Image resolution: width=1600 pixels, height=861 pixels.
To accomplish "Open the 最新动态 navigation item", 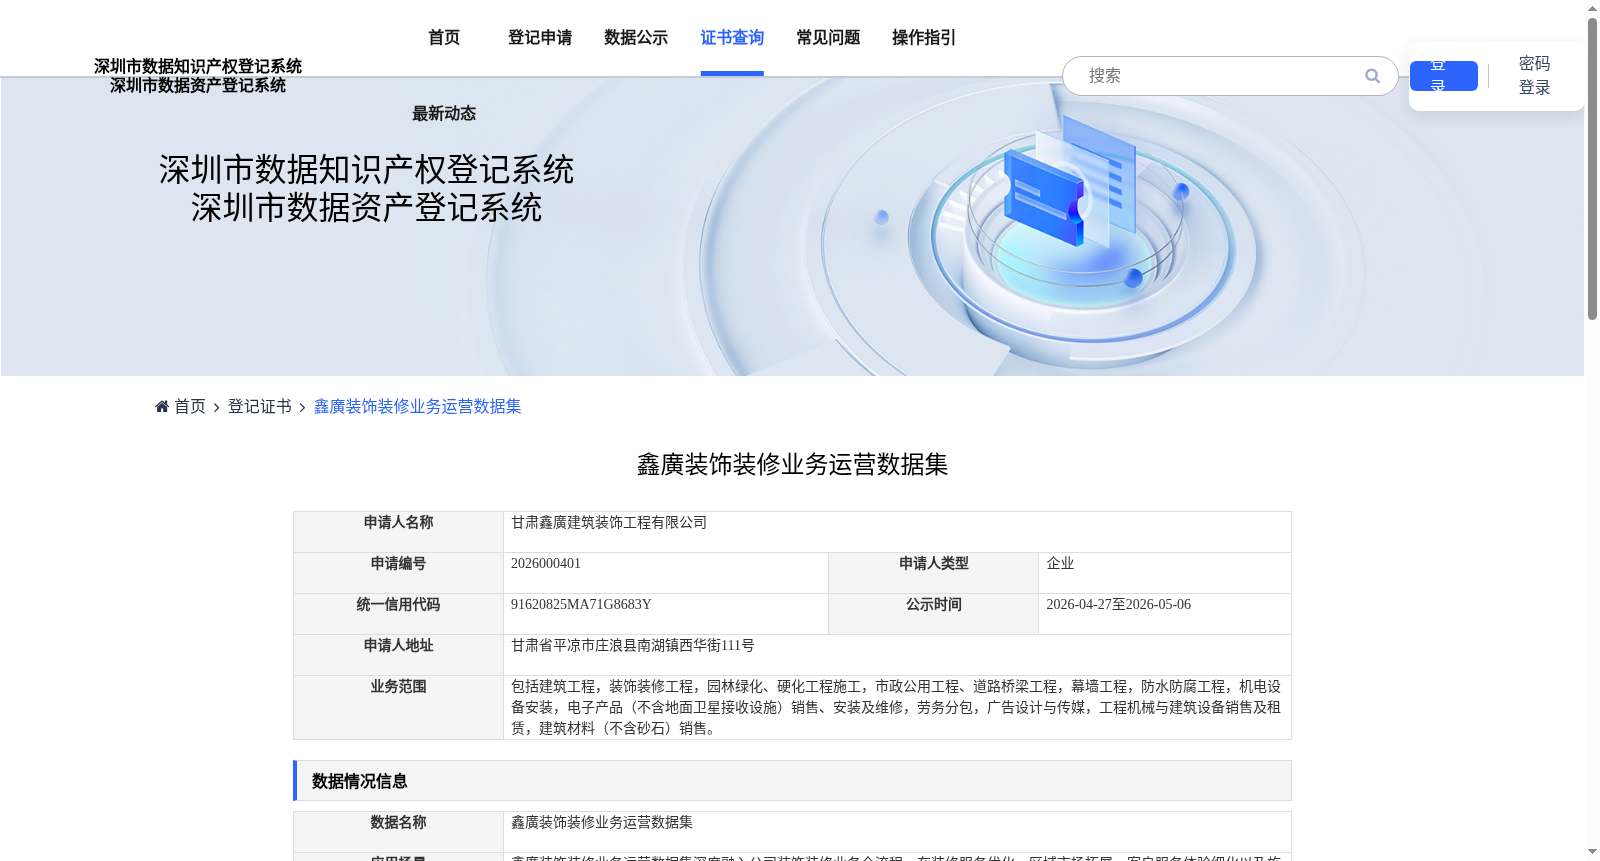I will click(x=444, y=113).
